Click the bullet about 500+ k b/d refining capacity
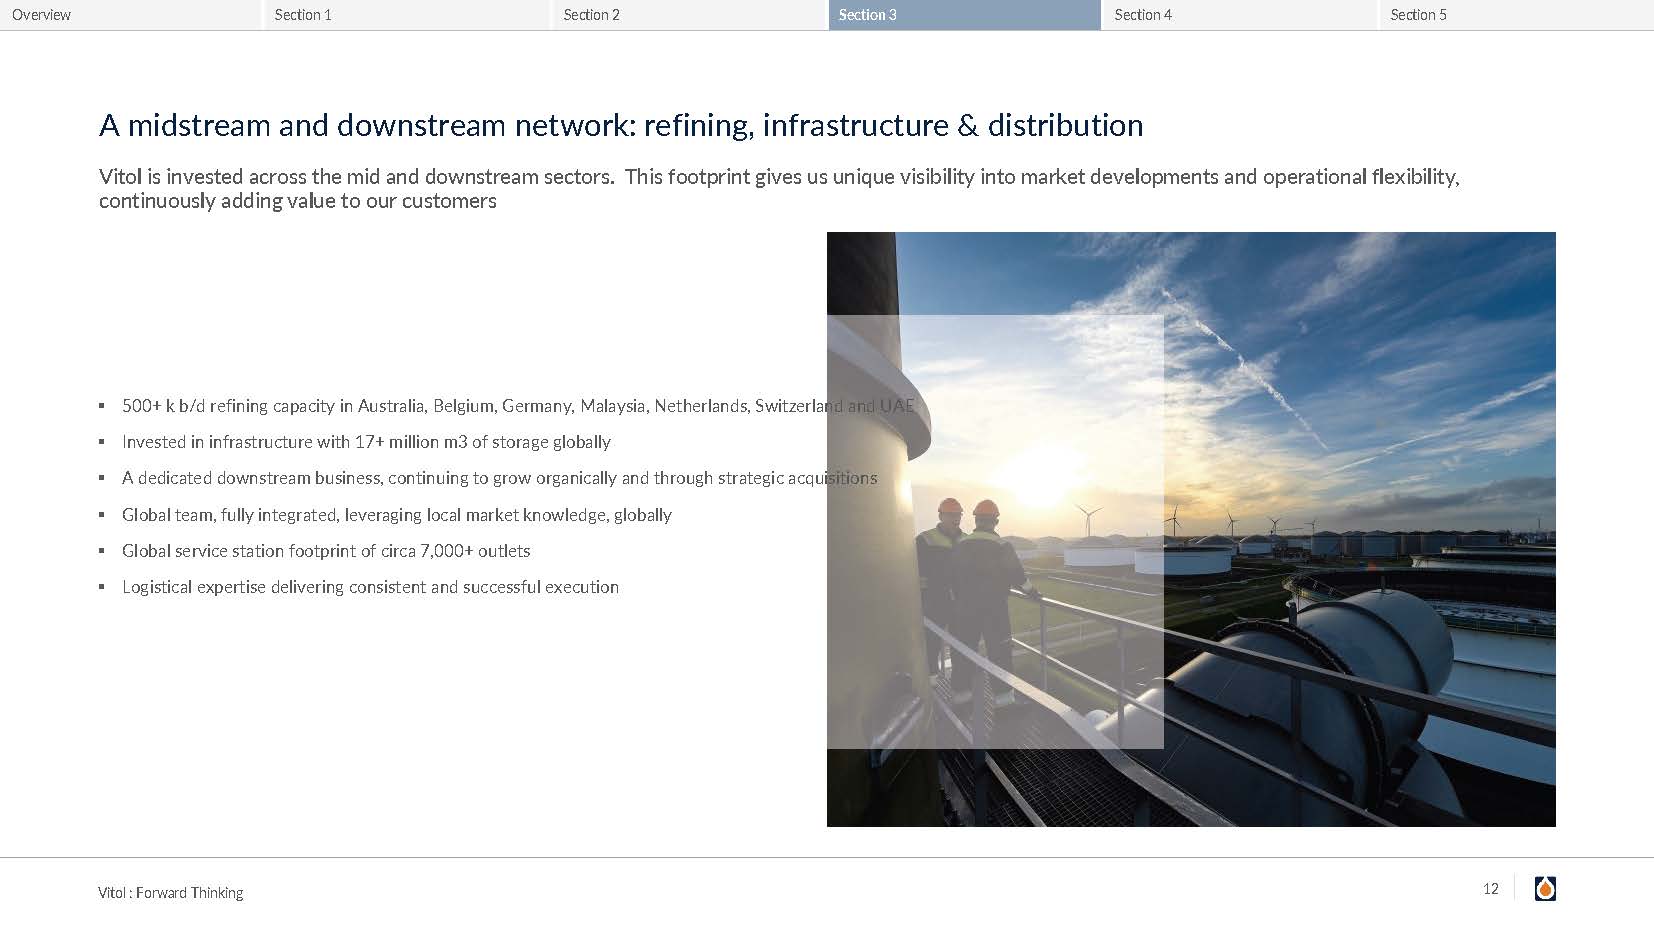The height and width of the screenshot is (930, 1654). coord(517,406)
